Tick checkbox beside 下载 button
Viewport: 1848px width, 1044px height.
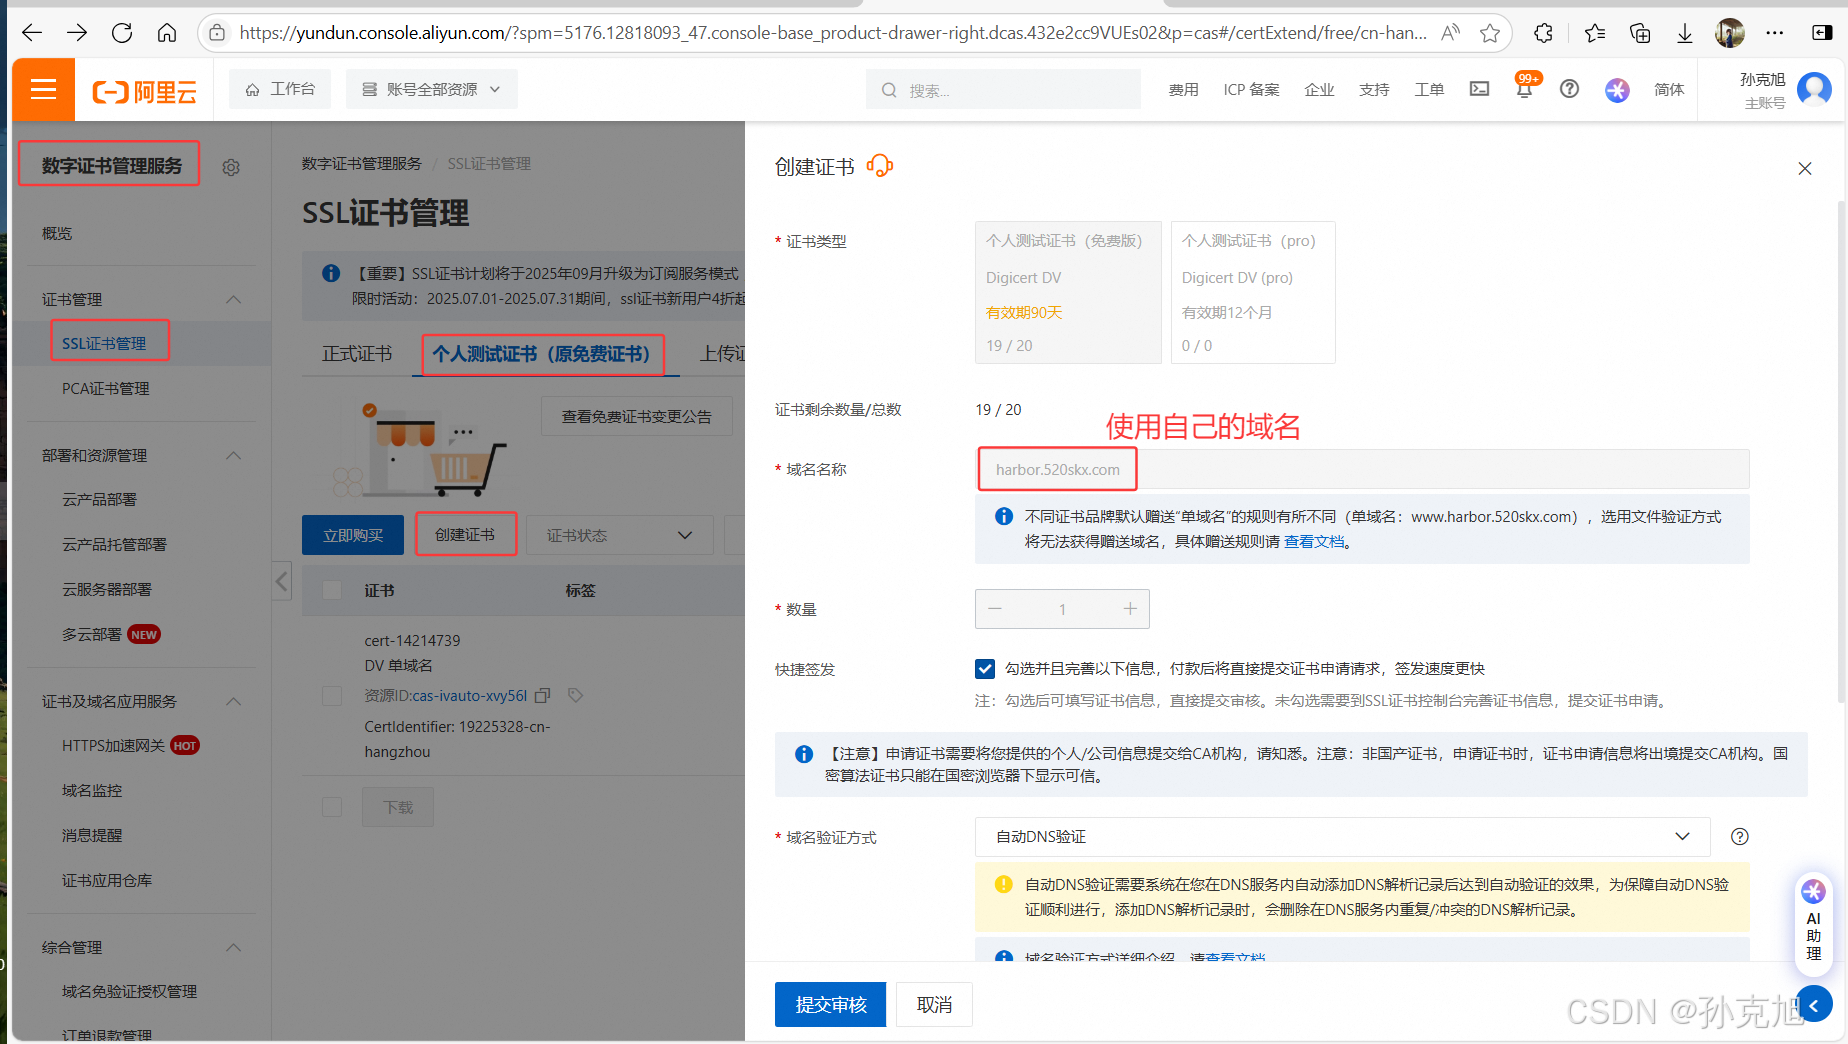coord(332,807)
